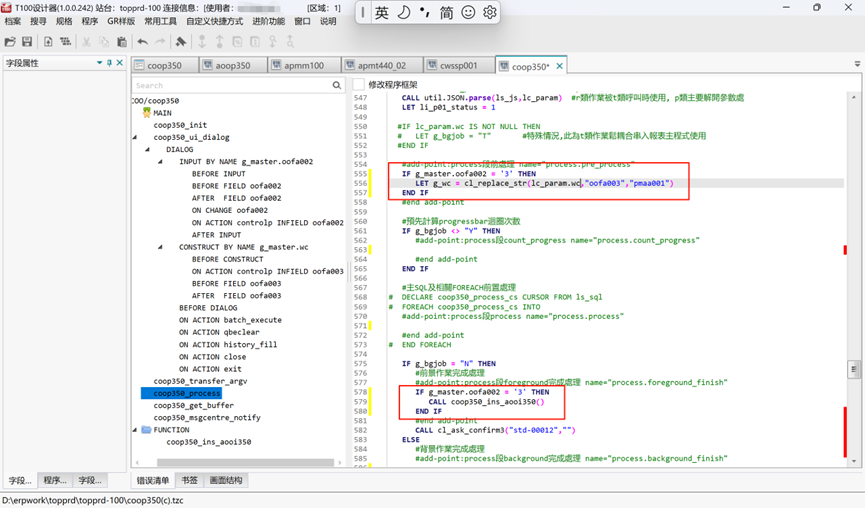Click the pushpin toolbar icon
The height and width of the screenshot is (508, 865).
coord(180,41)
